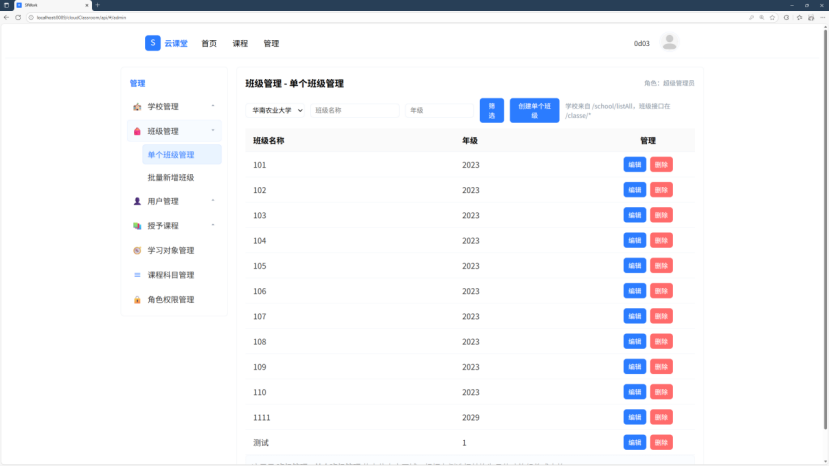This screenshot has width=830, height=467.
Task: Click the 云课堂 brand text
Action: coord(176,43)
